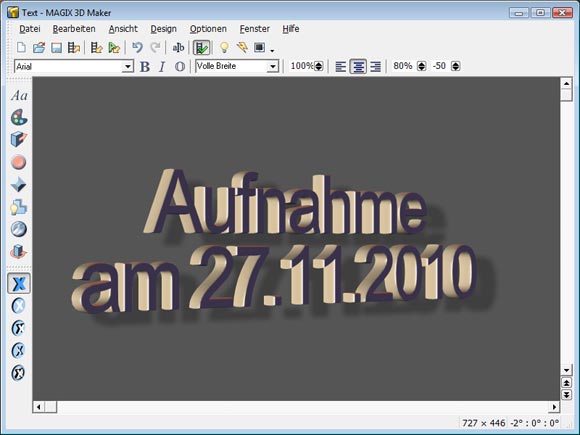Undo the last action
Image resolution: width=580 pixels, height=435 pixels.
point(137,47)
